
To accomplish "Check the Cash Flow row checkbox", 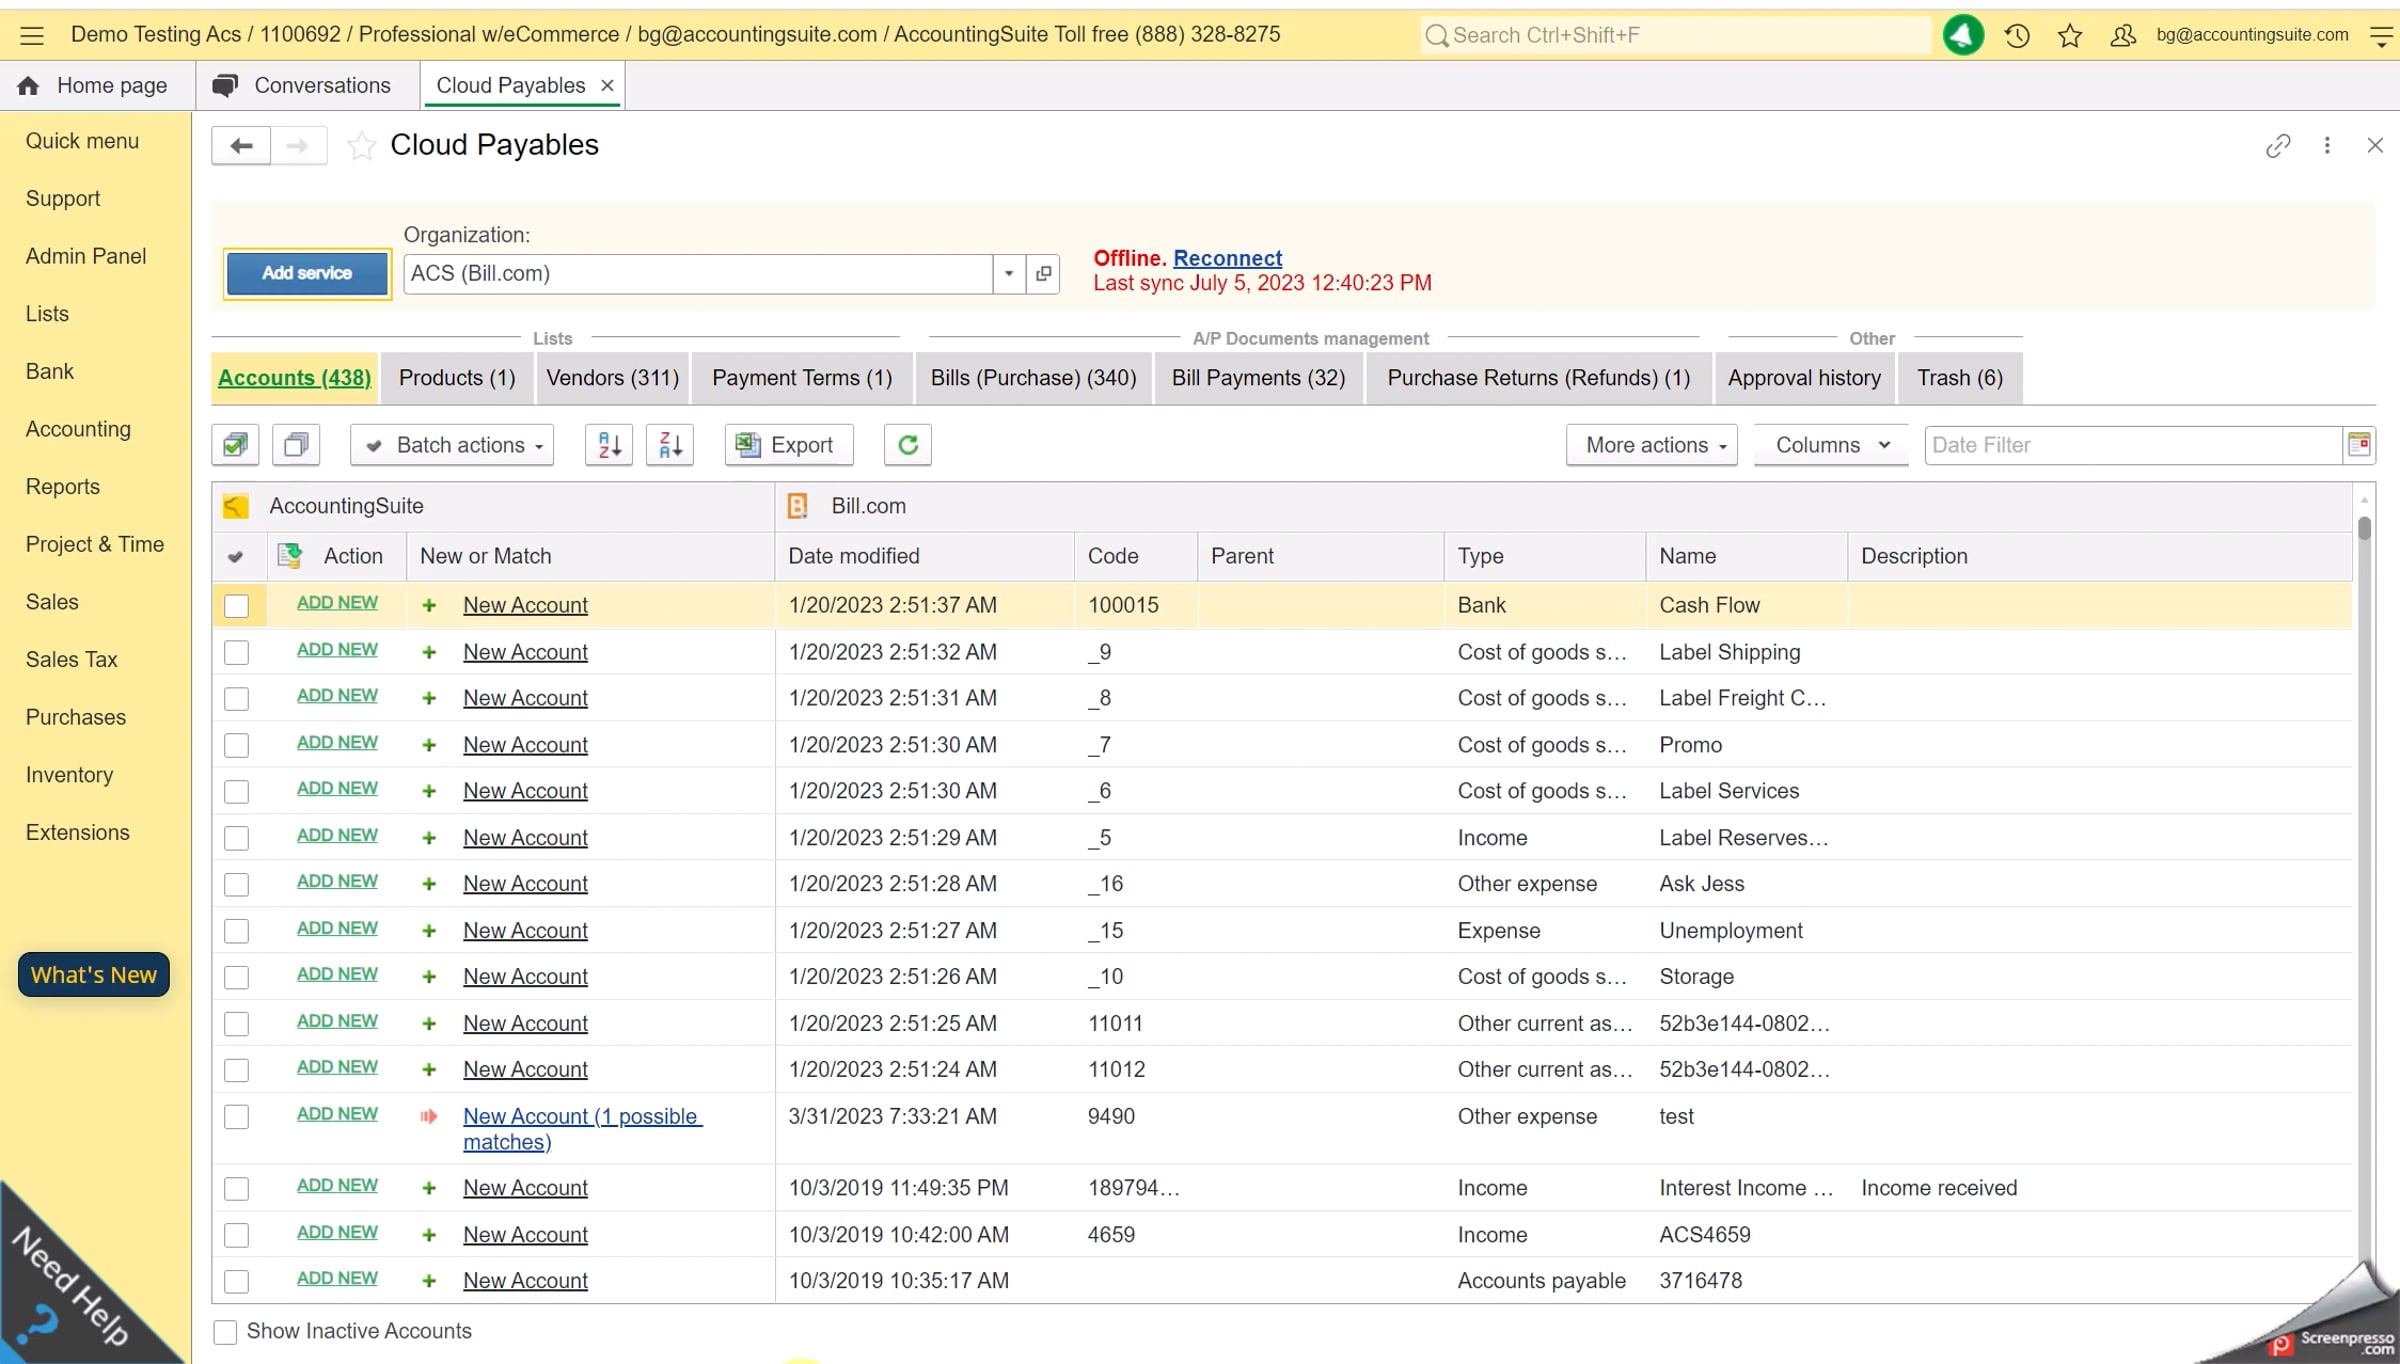I will click(236, 606).
